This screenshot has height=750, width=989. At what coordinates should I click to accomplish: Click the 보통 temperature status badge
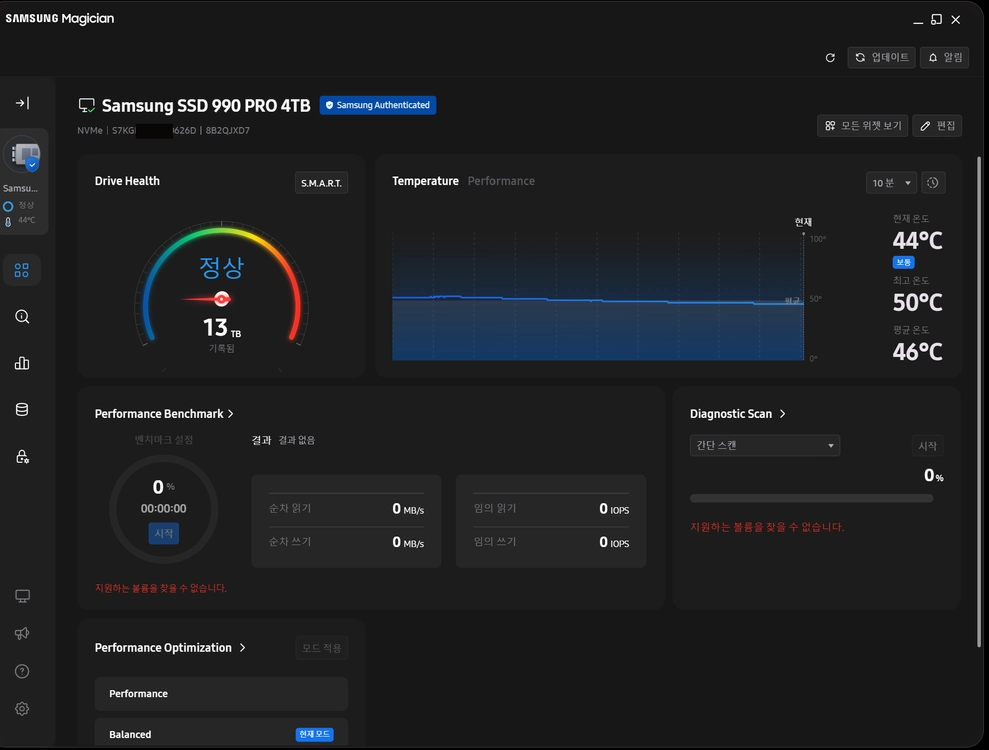903,262
